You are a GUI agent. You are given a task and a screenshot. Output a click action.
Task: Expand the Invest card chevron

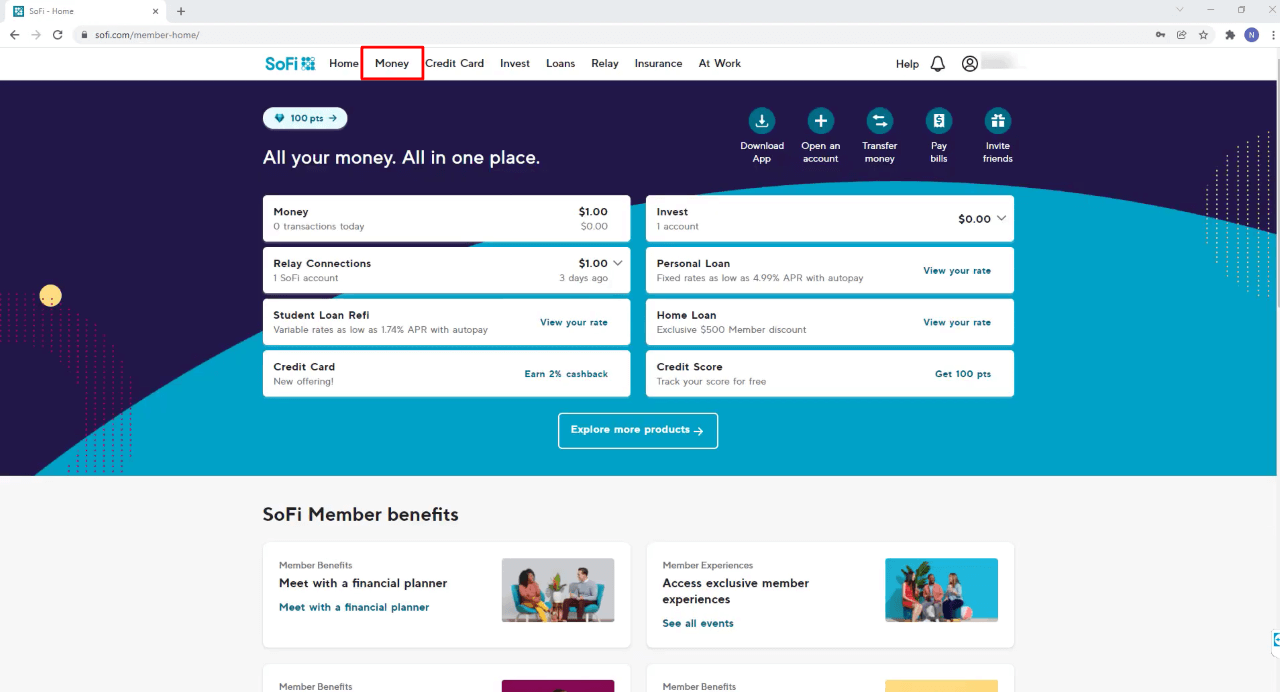pos(1001,218)
